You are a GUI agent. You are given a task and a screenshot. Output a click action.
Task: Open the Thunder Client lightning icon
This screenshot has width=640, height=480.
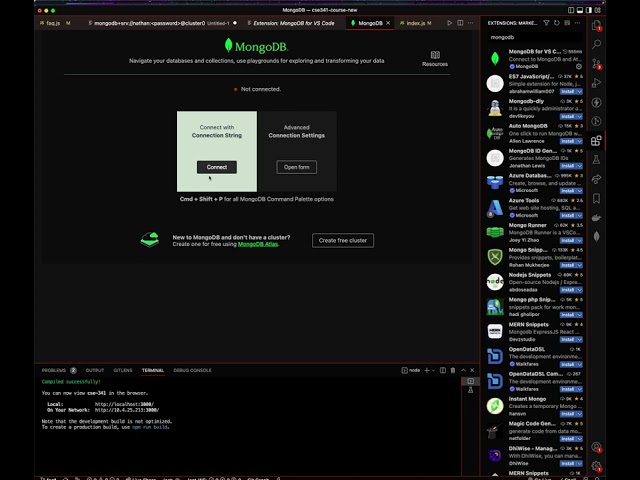(596, 102)
